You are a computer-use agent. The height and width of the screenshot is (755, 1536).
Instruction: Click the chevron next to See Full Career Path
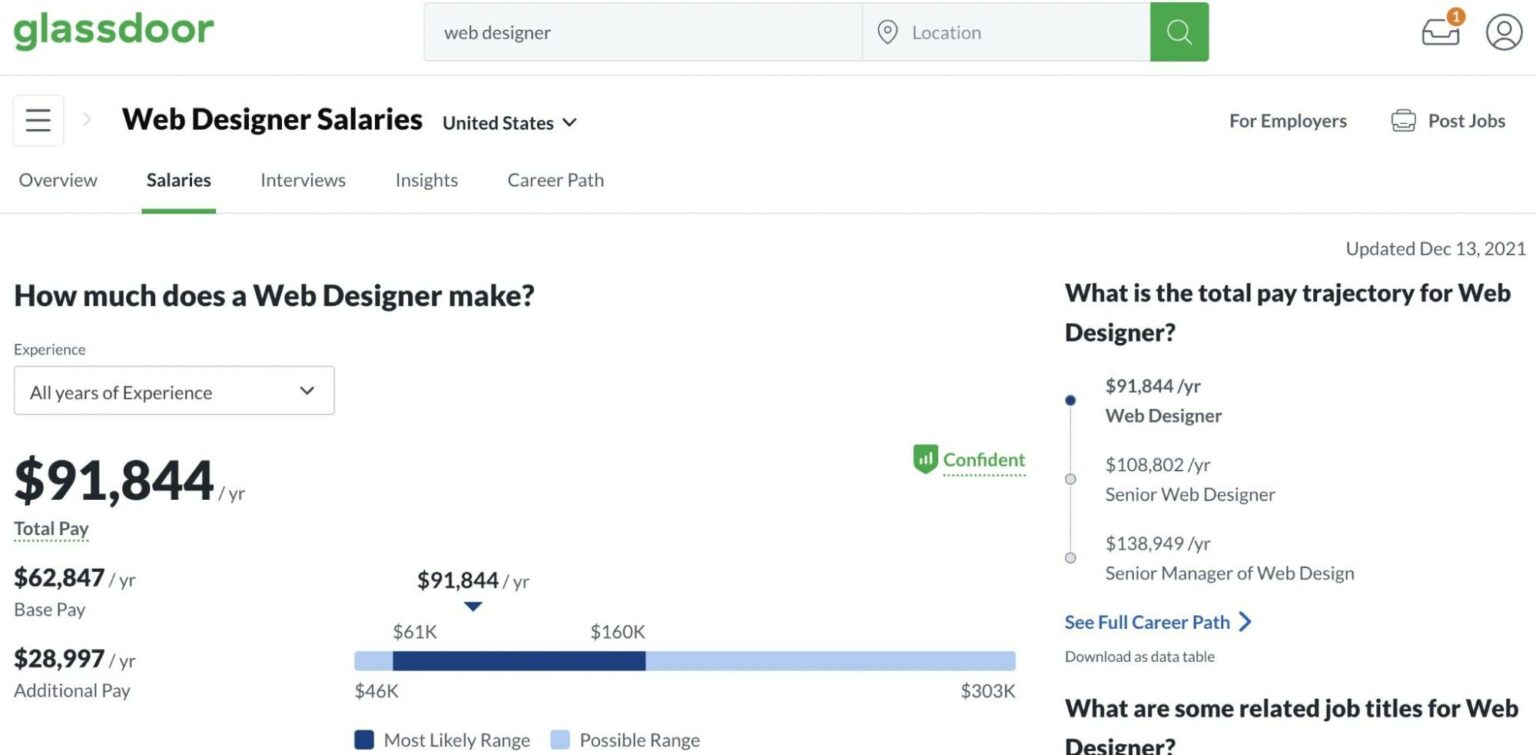tap(1245, 622)
